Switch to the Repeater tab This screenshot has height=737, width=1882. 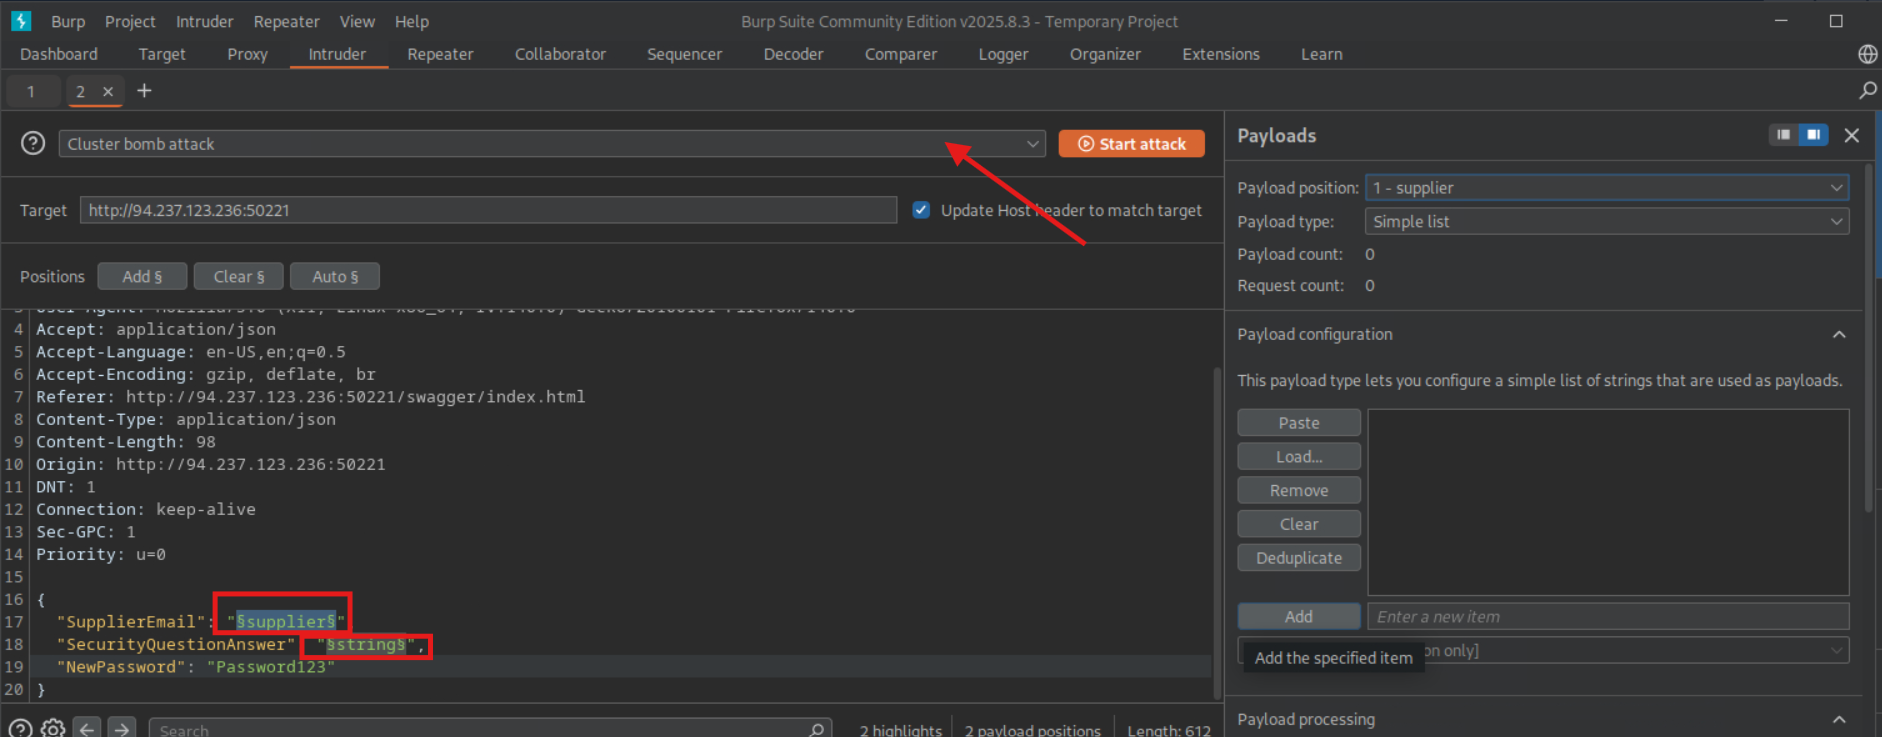[x=440, y=54]
